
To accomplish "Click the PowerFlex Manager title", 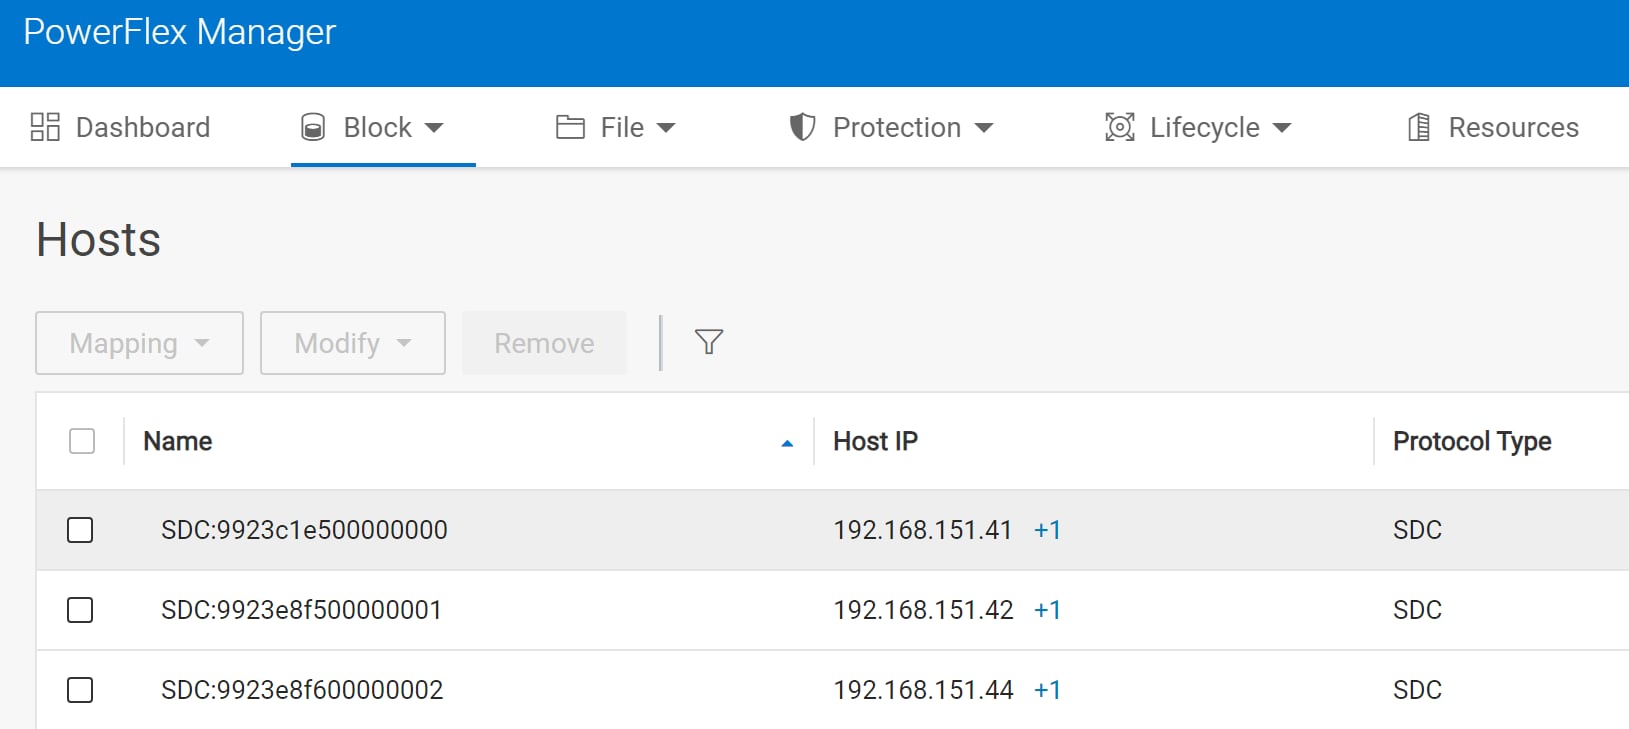I will 179,32.
